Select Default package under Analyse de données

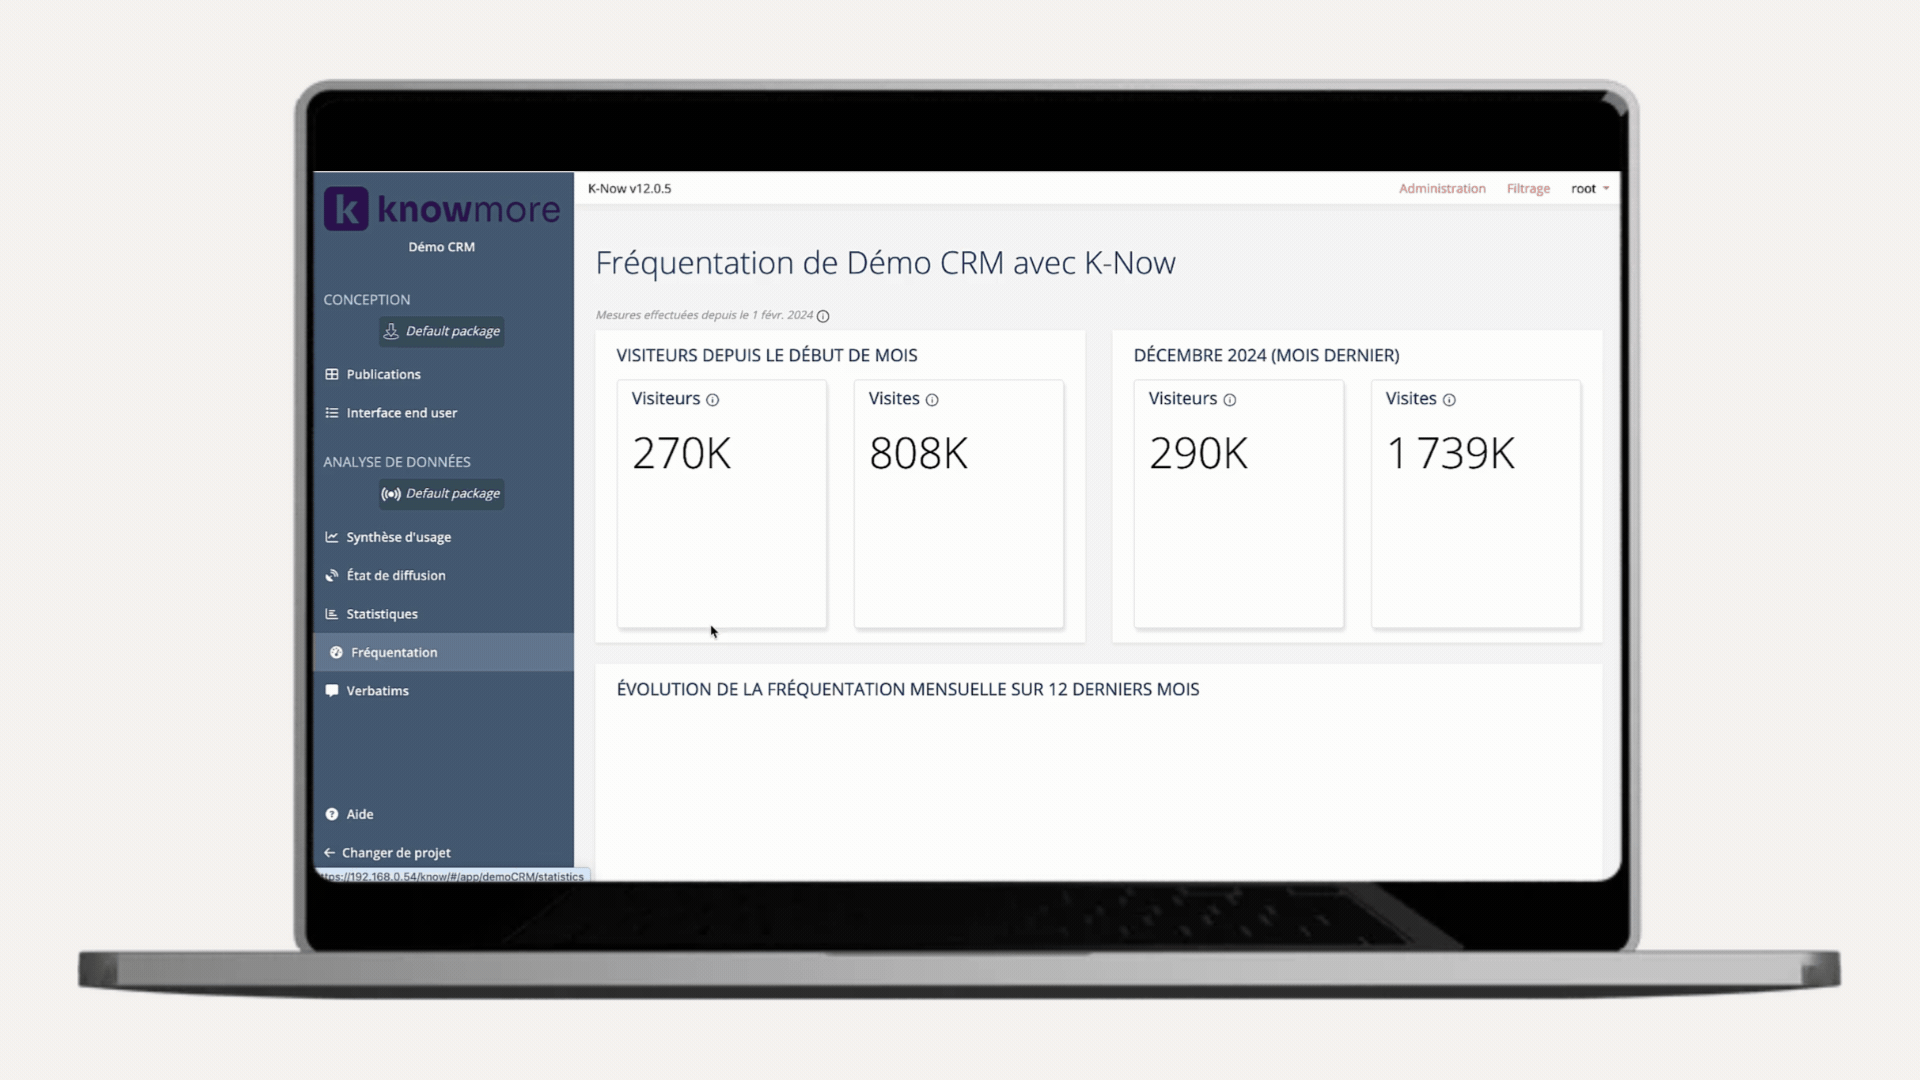point(441,494)
